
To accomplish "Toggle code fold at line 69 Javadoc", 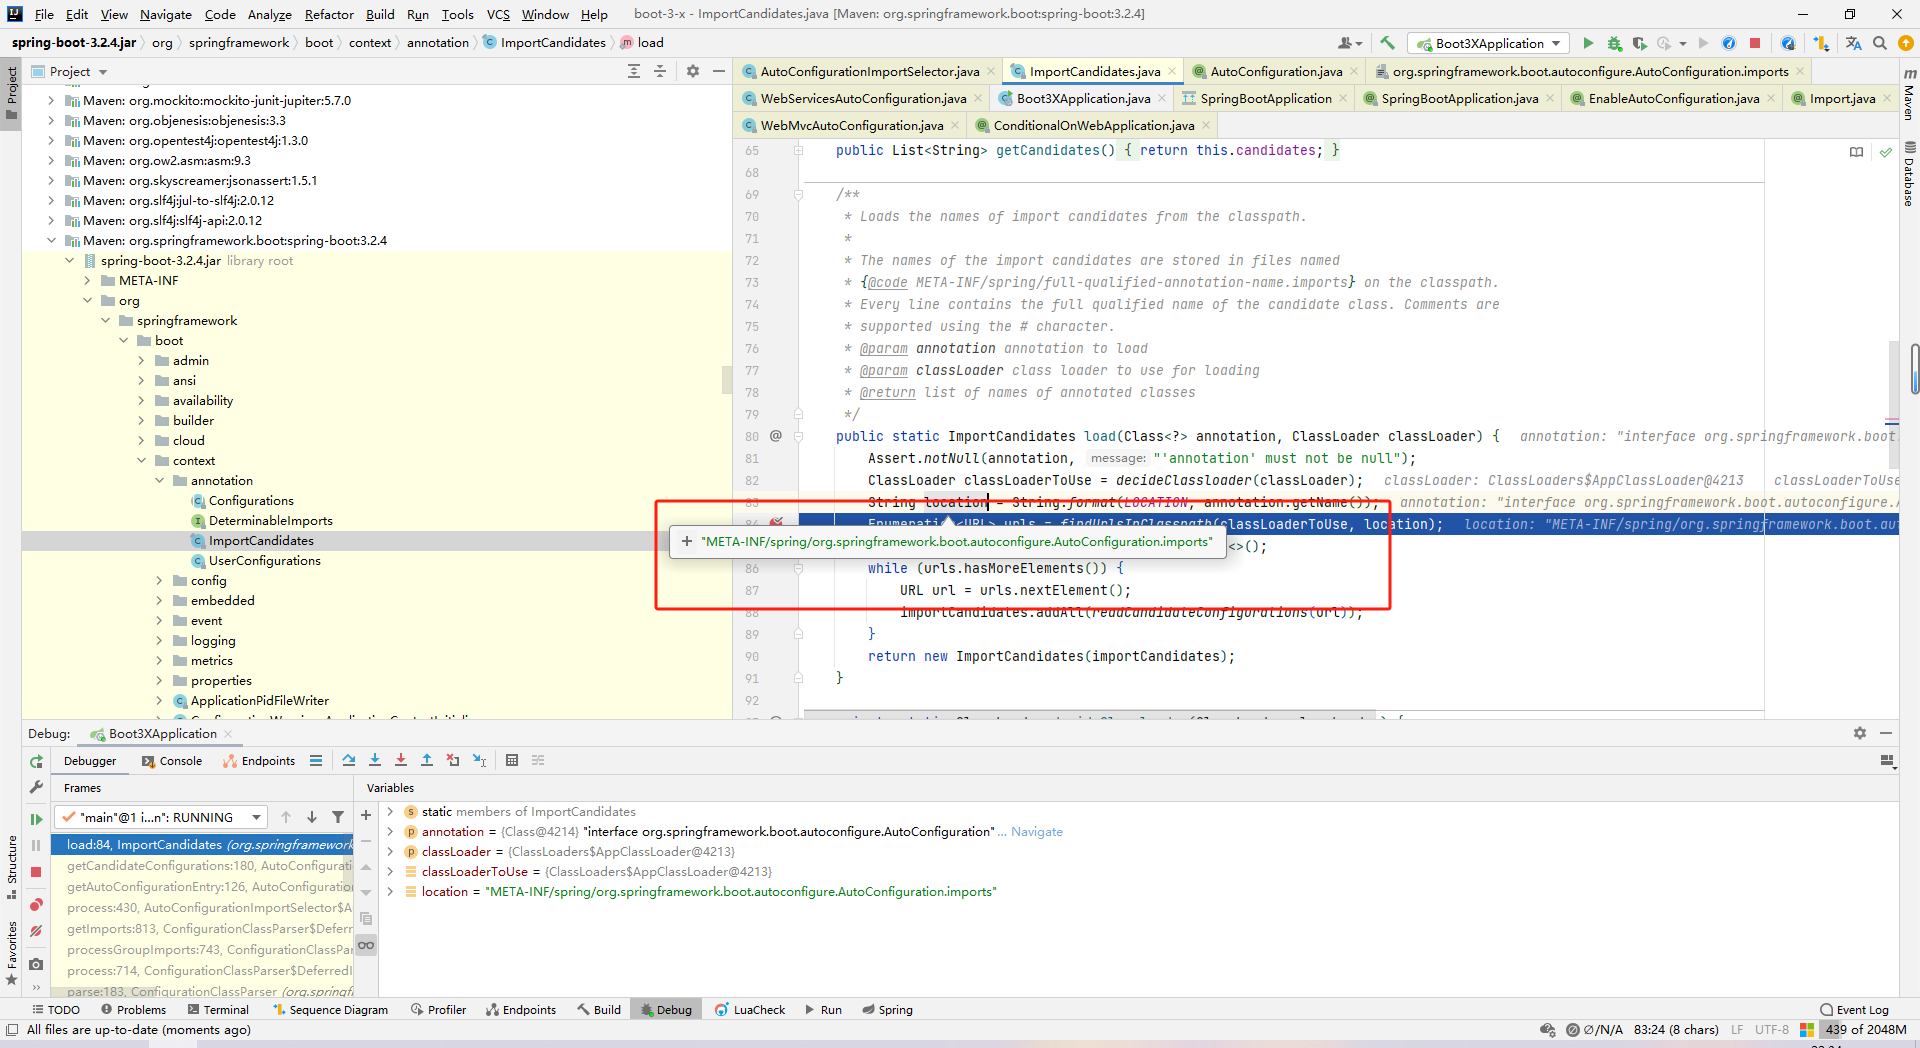I will [799, 194].
